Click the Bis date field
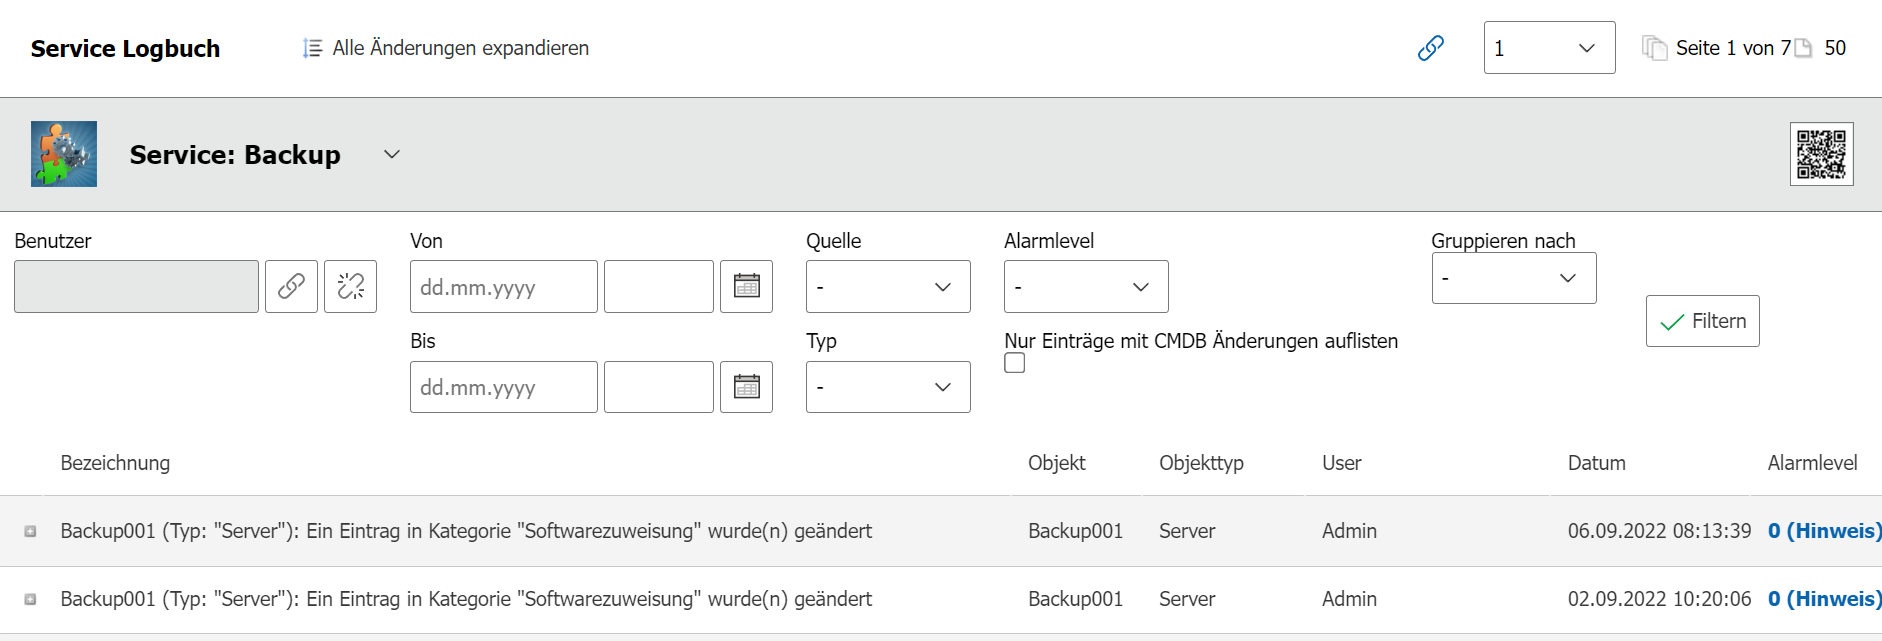Image resolution: width=1882 pixels, height=641 pixels. pos(504,387)
